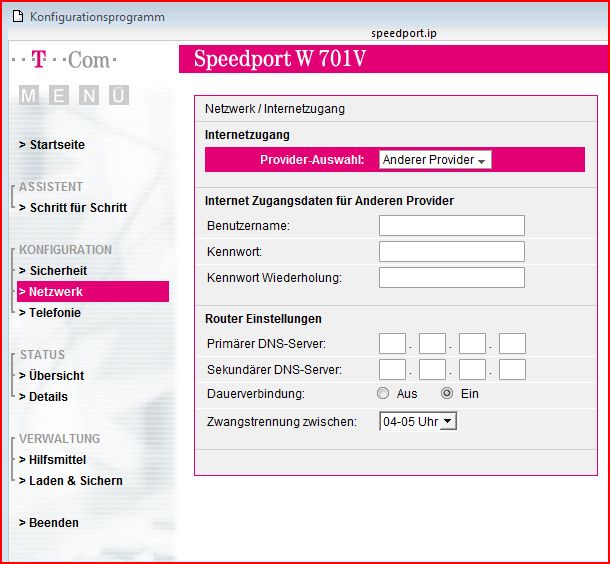Open Zwangstrennung zwischen time dropdown
The image size is (610, 564).
pyautogui.click(x=418, y=421)
